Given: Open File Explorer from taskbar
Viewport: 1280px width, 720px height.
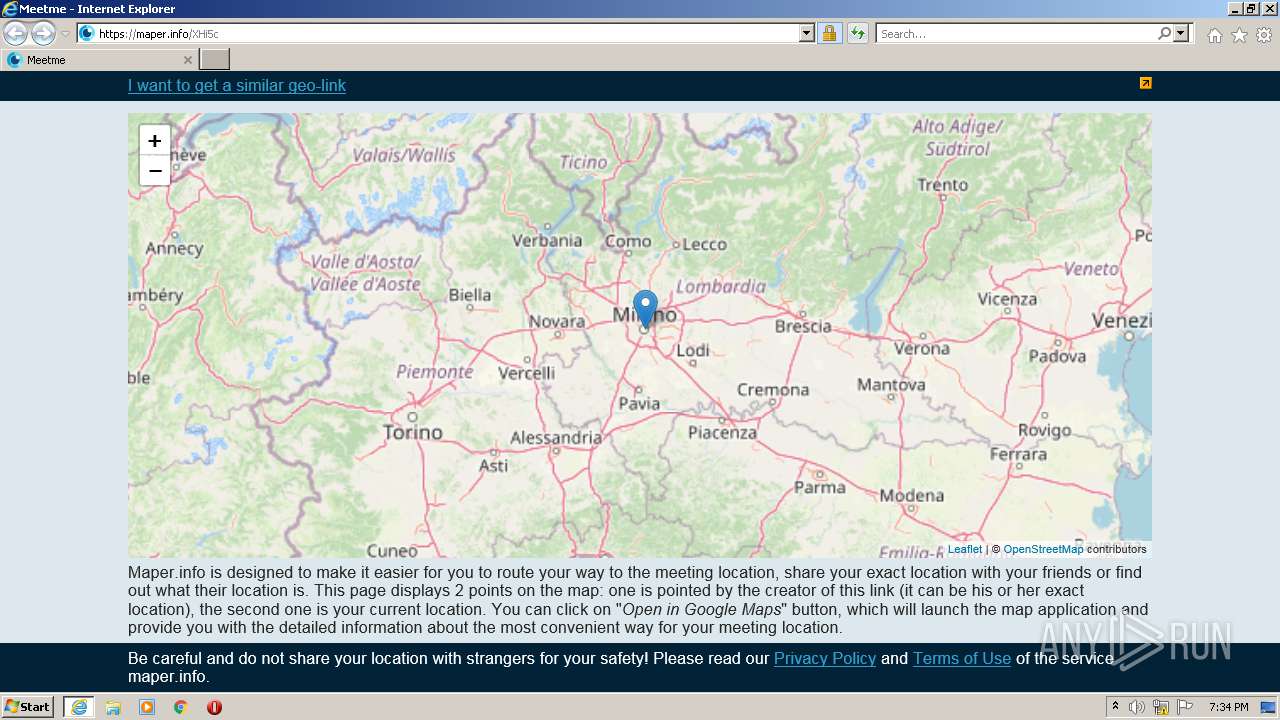Looking at the screenshot, I should coord(113,707).
